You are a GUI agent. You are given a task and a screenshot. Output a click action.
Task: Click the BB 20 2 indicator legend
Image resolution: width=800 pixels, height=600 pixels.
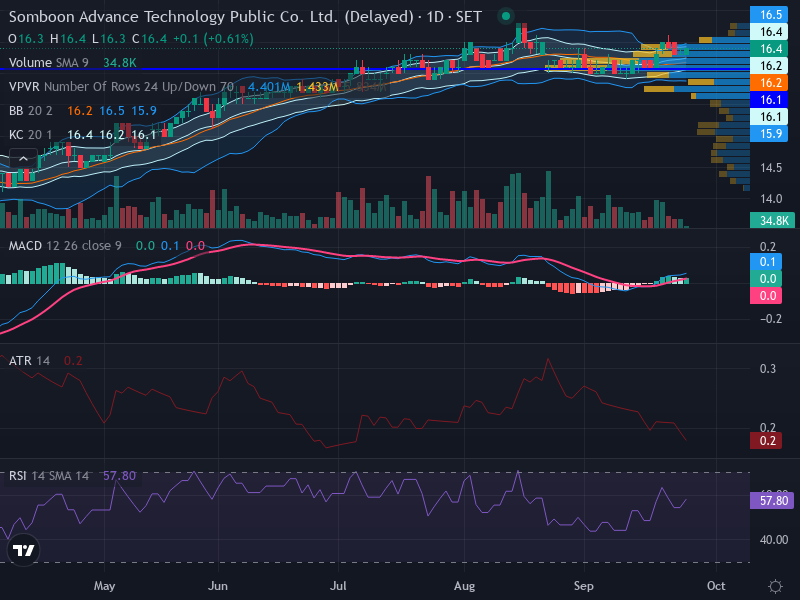pos(31,111)
